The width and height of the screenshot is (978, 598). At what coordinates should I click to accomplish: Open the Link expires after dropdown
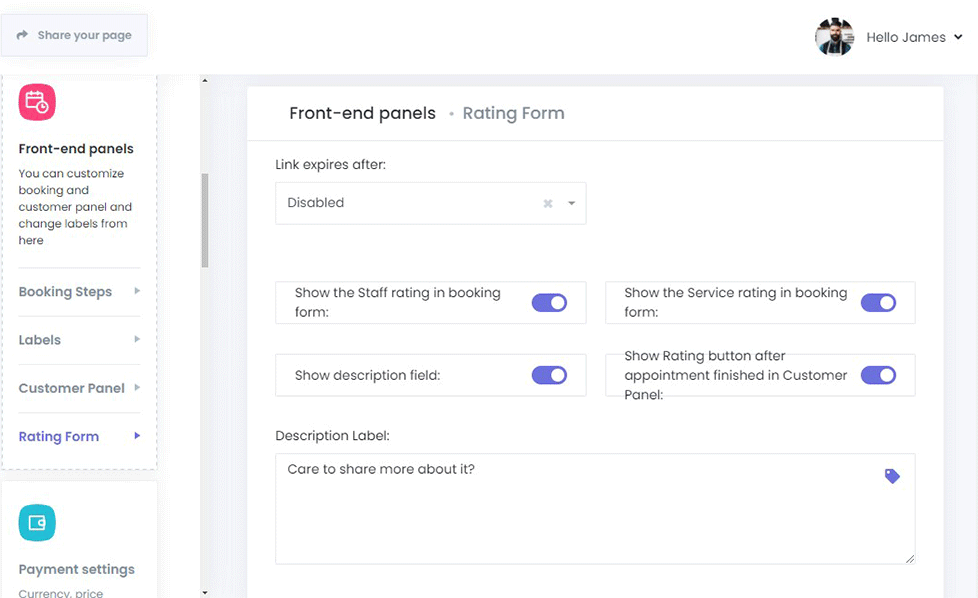tap(572, 203)
